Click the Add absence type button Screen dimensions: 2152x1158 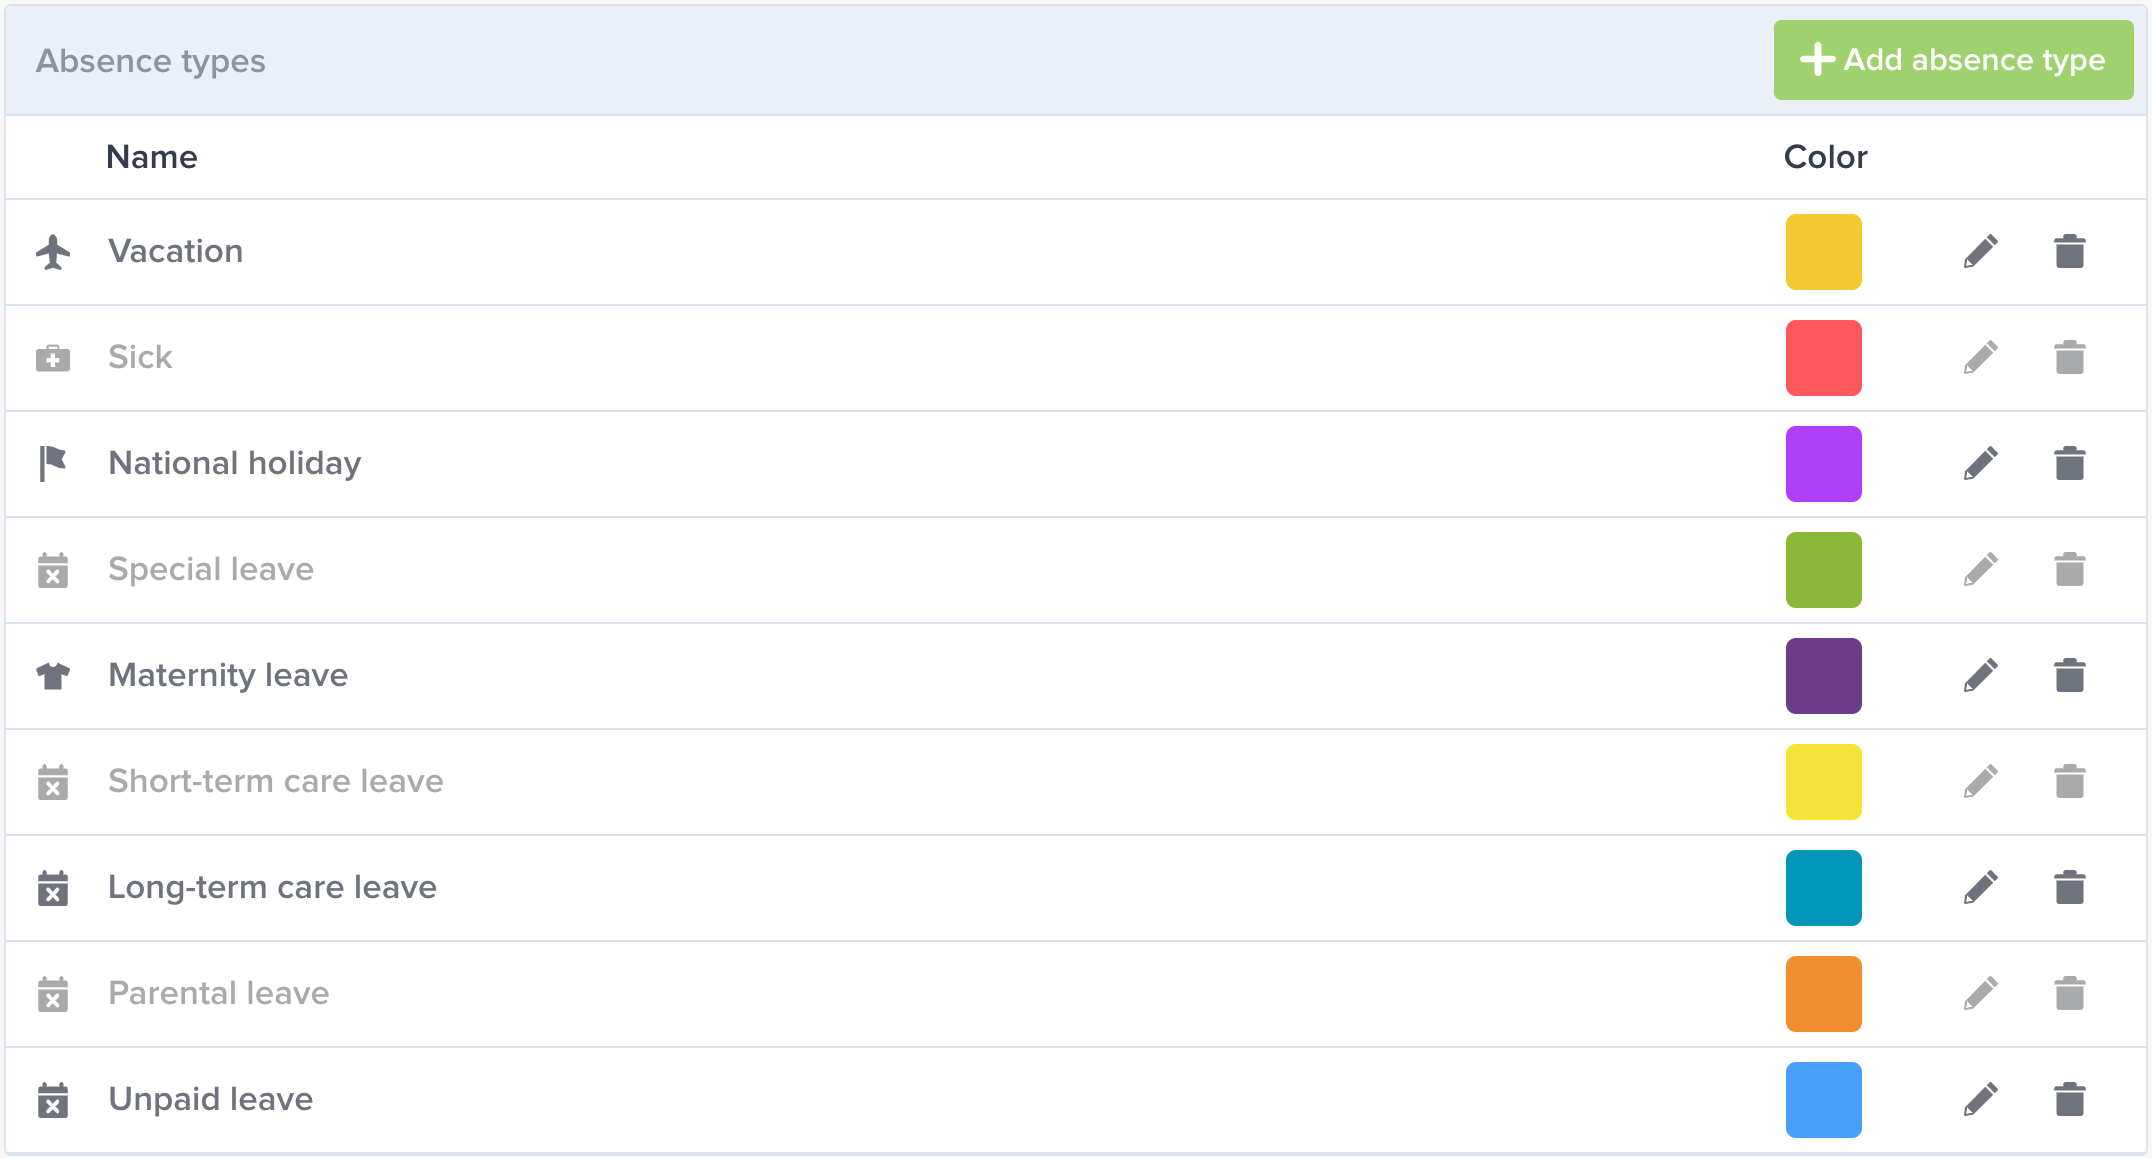click(x=1953, y=60)
